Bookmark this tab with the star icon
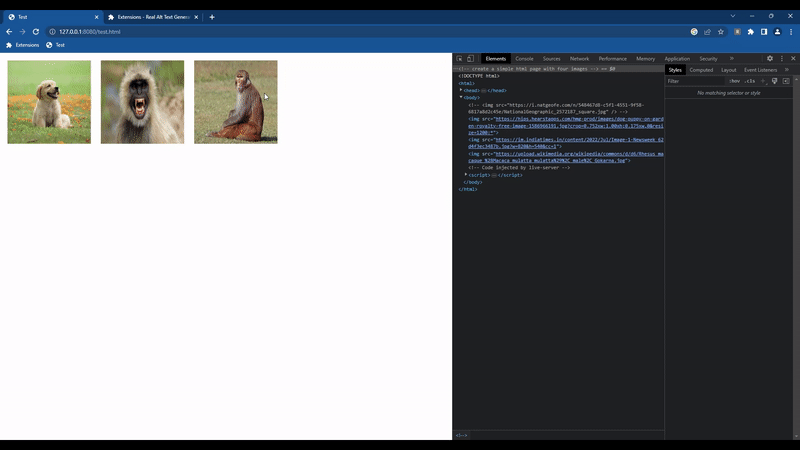800x450 pixels. click(x=720, y=32)
